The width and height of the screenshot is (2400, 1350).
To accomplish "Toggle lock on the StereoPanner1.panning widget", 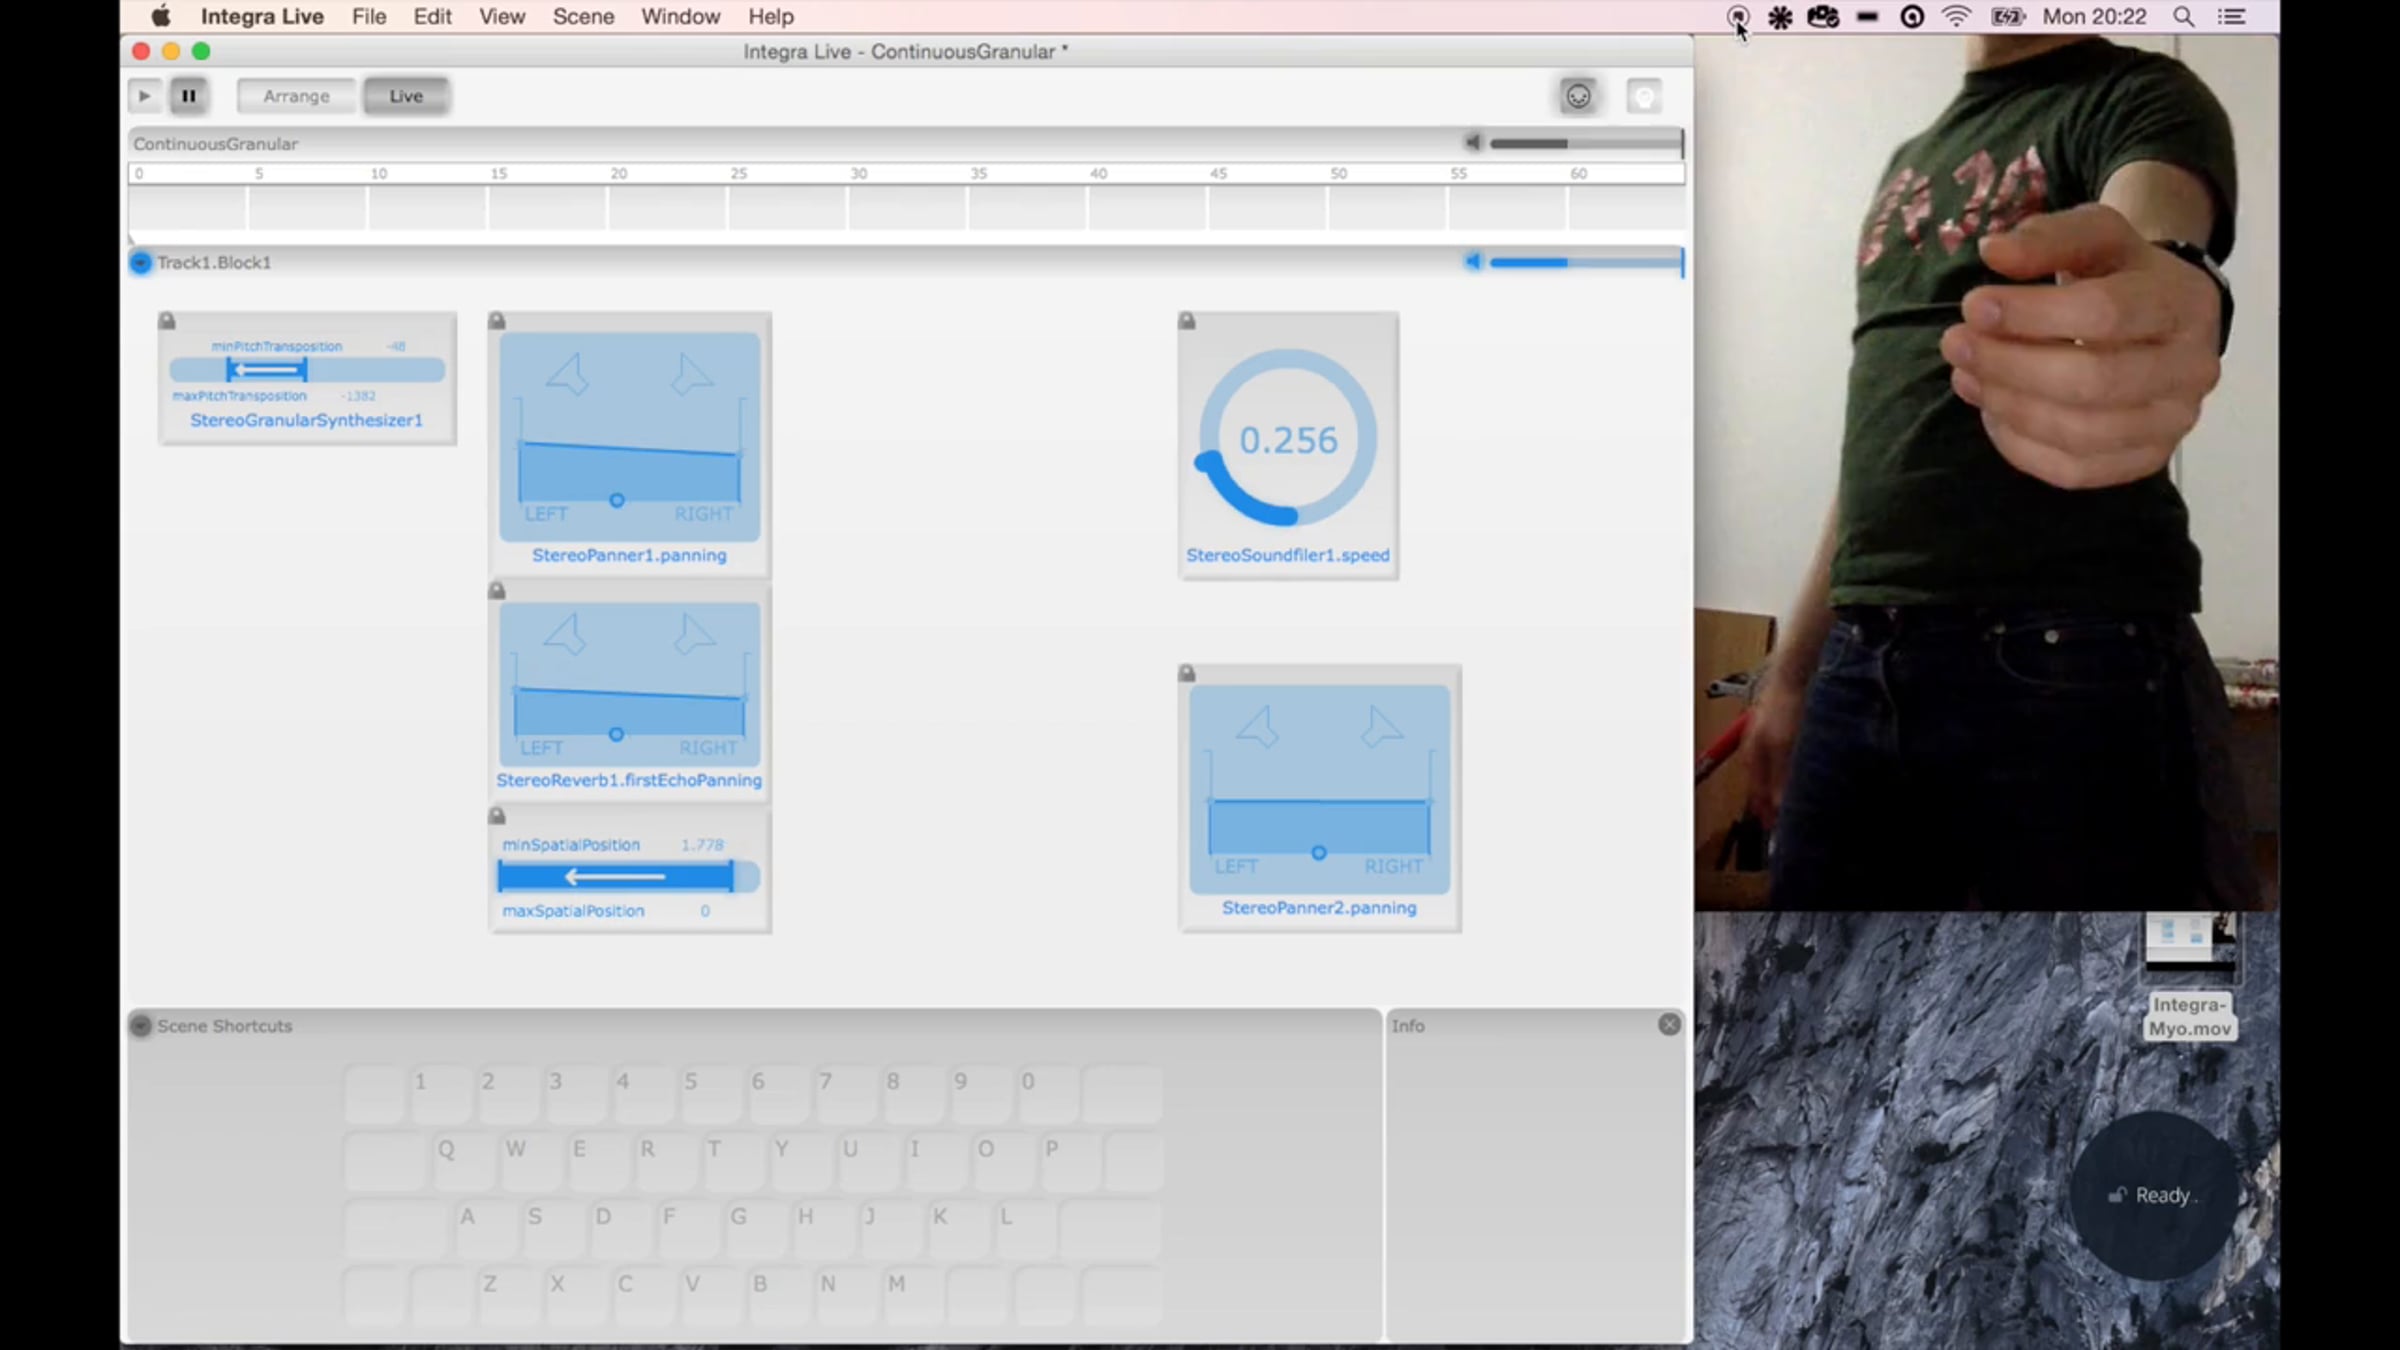I will click(x=497, y=321).
